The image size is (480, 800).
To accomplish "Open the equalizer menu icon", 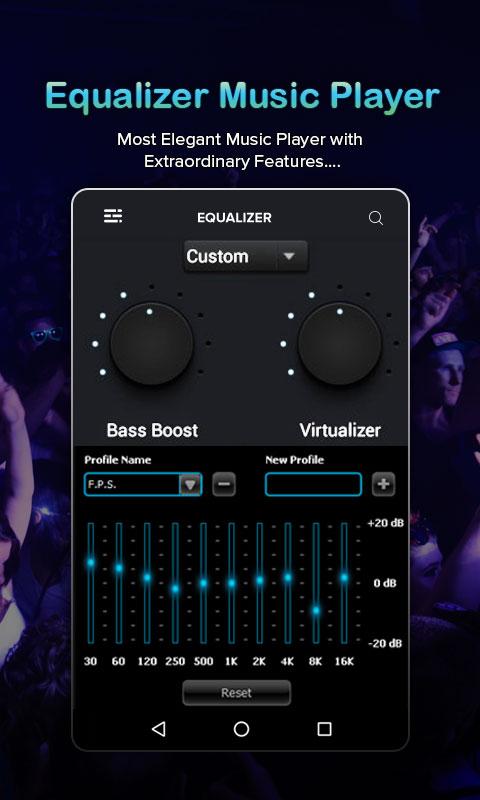I will [113, 216].
